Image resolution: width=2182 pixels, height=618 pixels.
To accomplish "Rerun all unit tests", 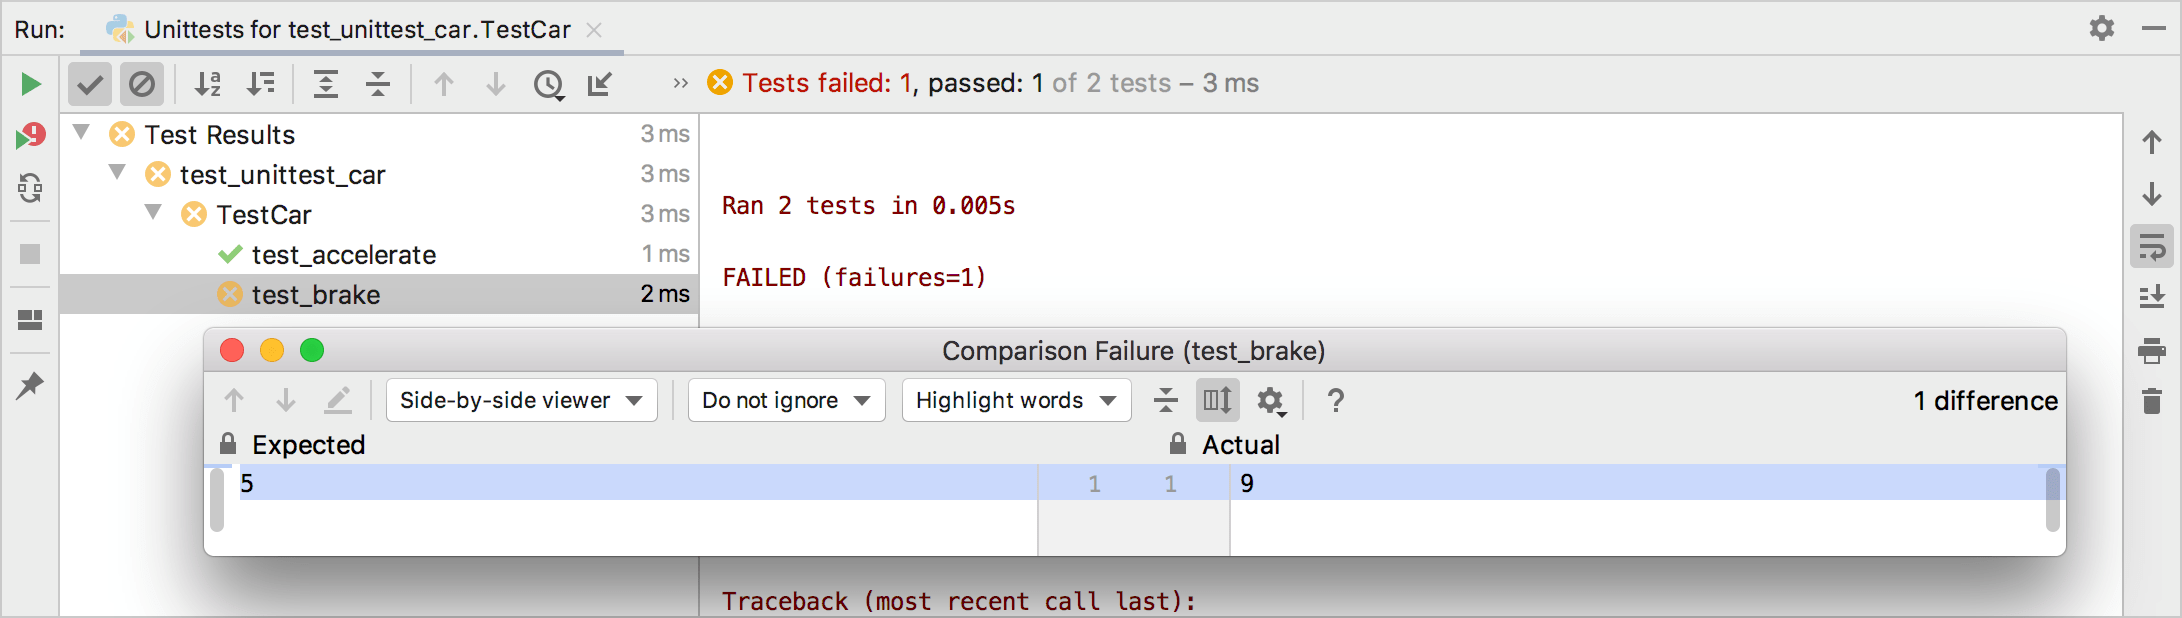I will coord(30,84).
